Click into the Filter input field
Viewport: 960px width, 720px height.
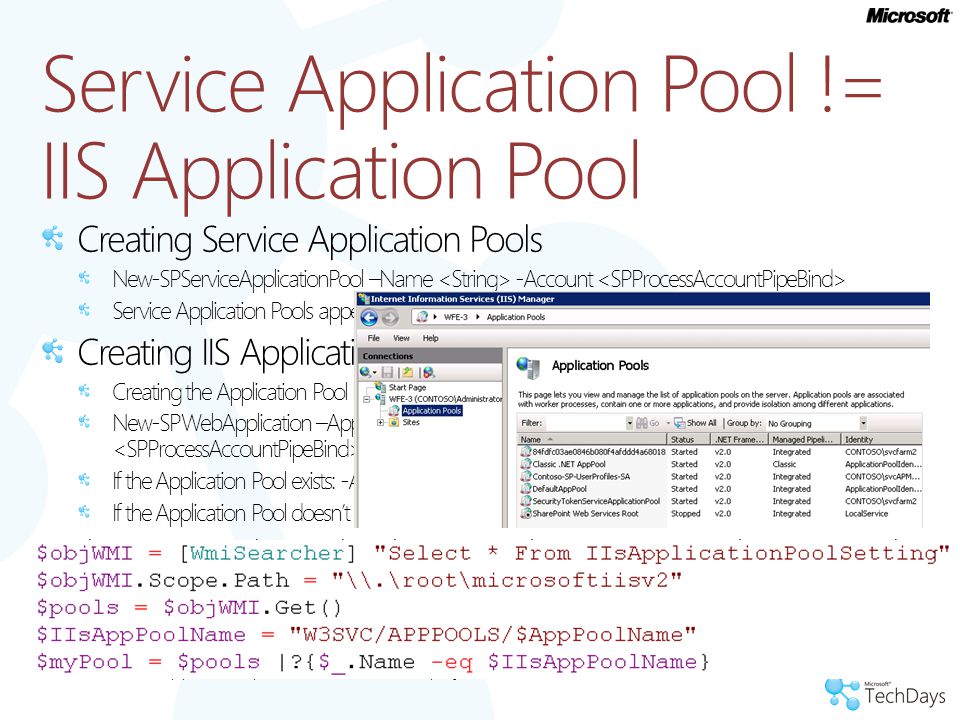[585, 423]
